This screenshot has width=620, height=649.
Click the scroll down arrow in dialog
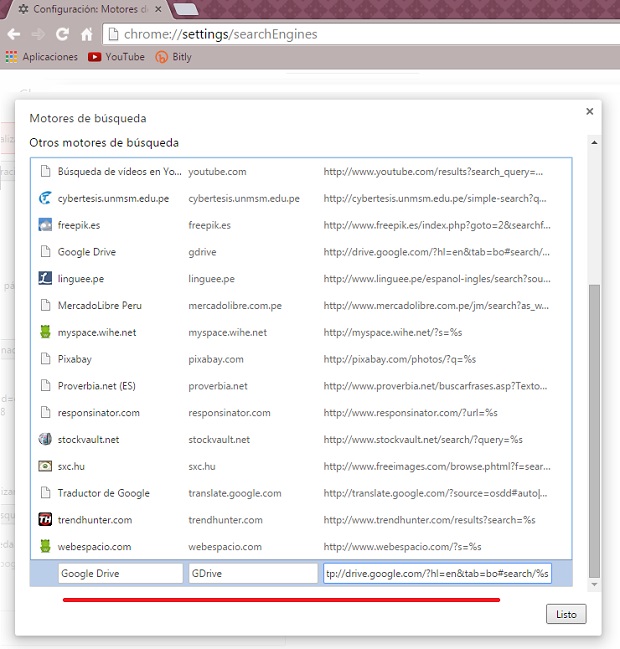click(594, 584)
